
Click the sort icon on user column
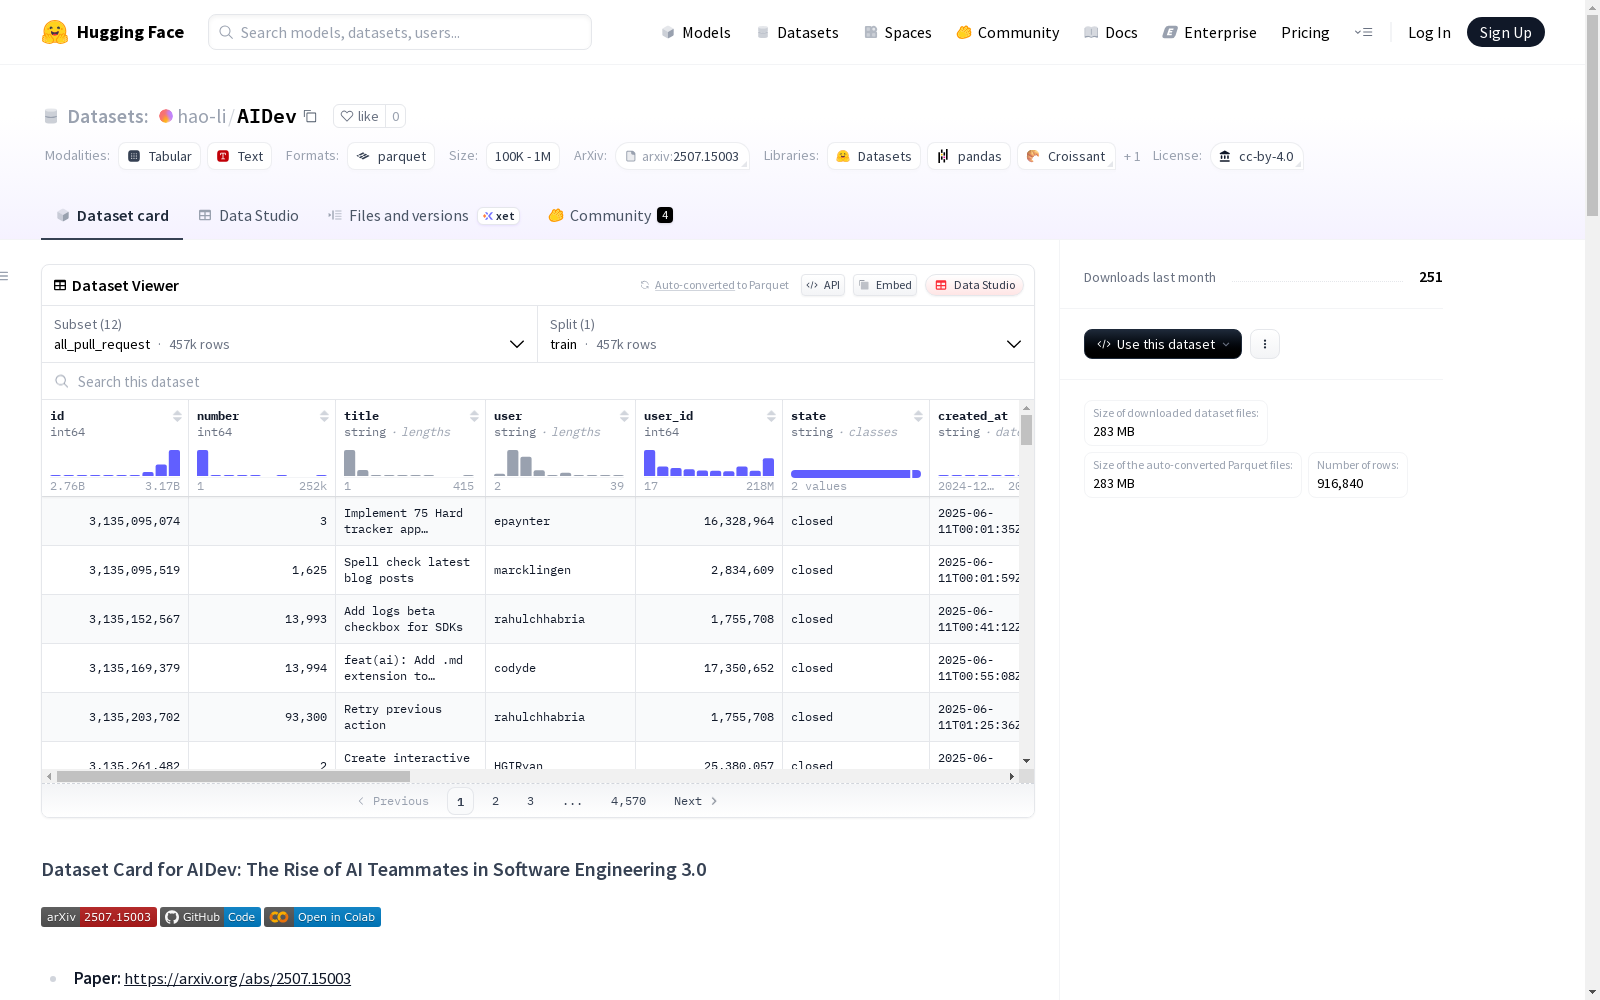[624, 416]
